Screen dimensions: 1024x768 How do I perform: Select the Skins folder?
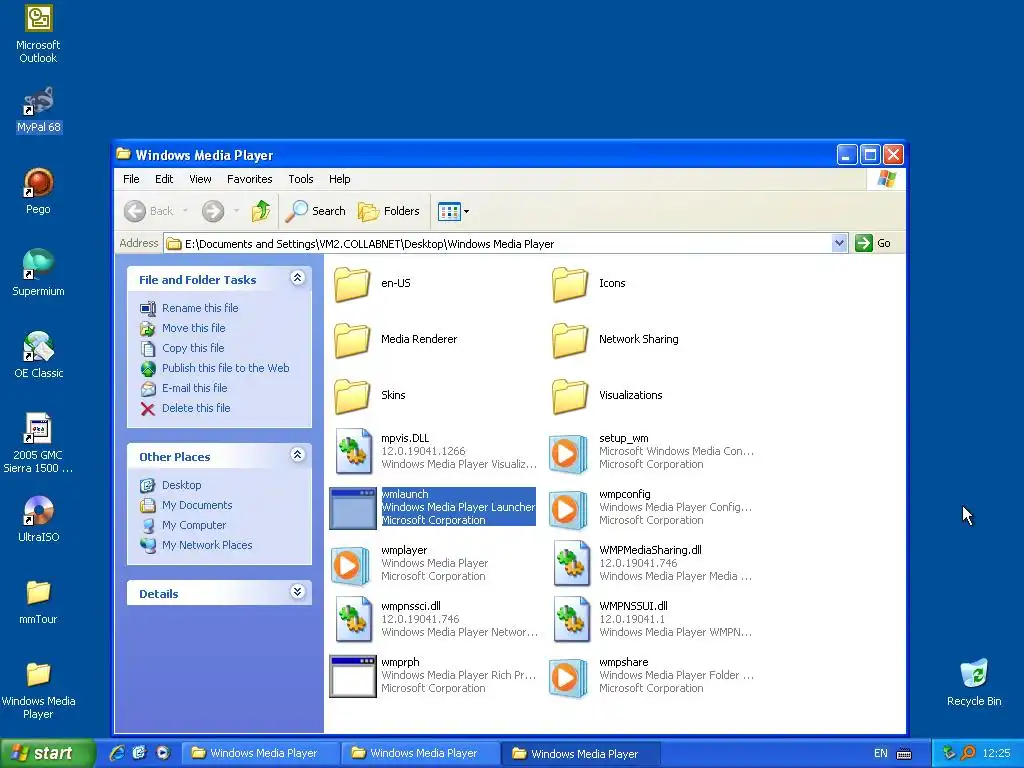tap(353, 396)
